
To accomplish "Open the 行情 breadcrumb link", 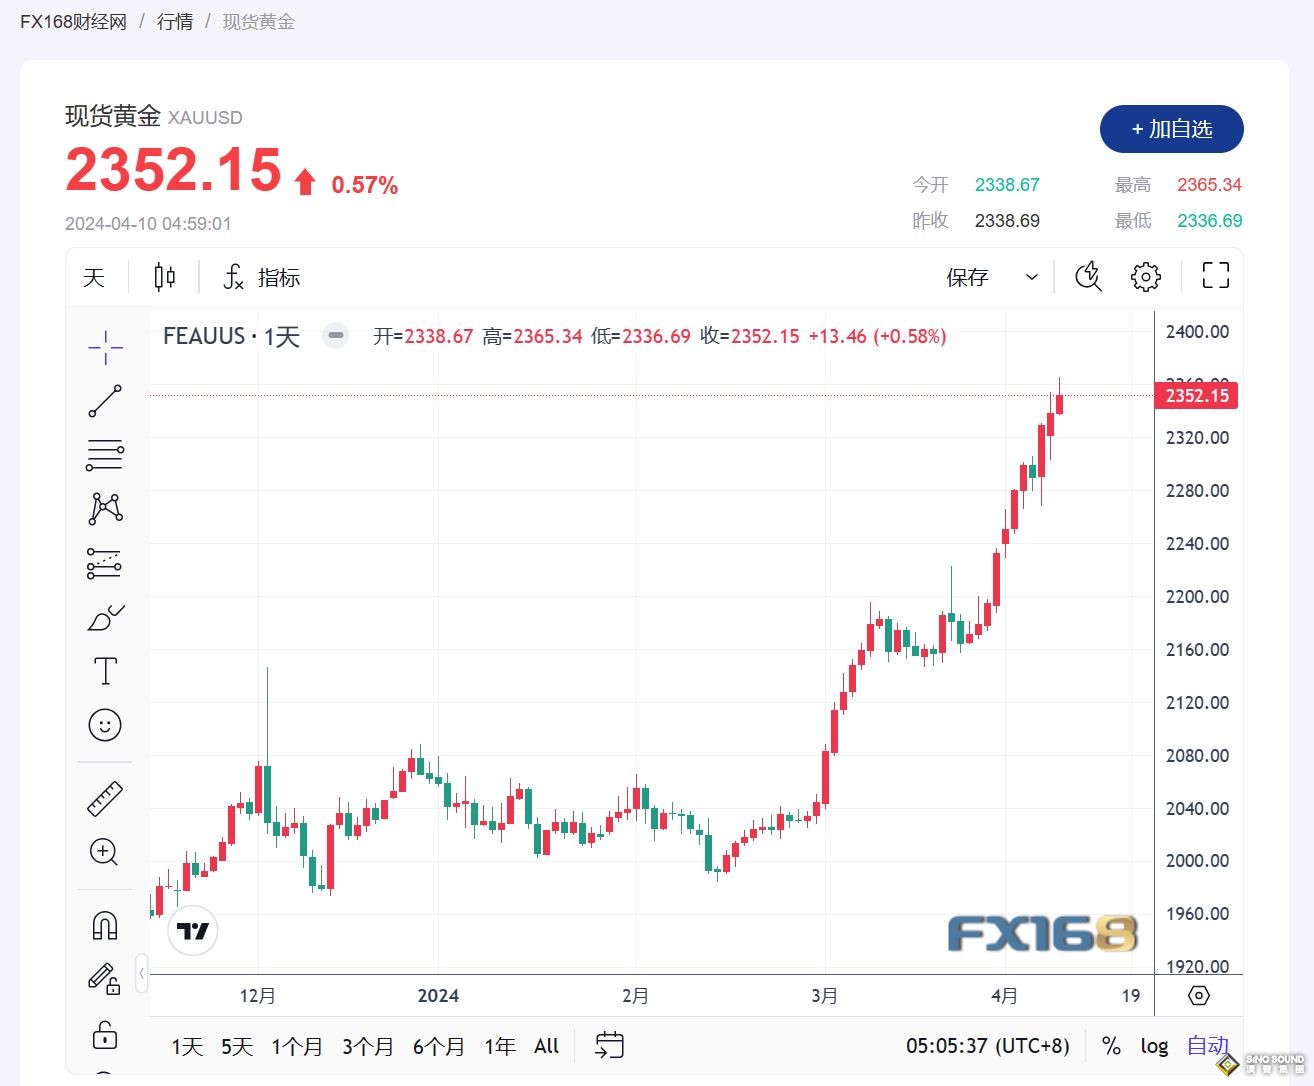I will pos(175,22).
